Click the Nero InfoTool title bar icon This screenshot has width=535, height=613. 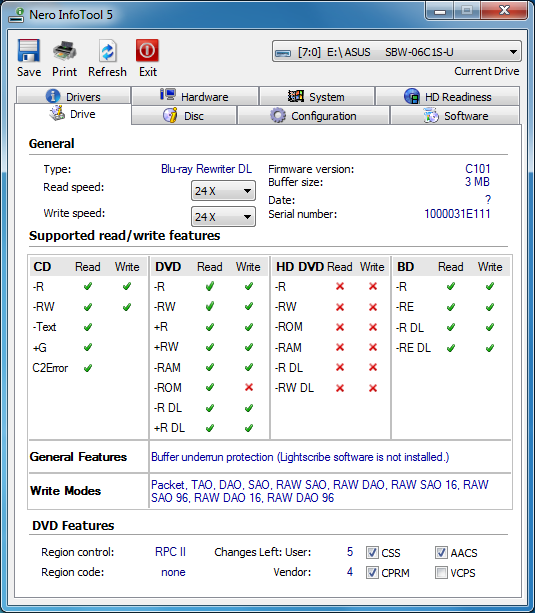coord(16,15)
